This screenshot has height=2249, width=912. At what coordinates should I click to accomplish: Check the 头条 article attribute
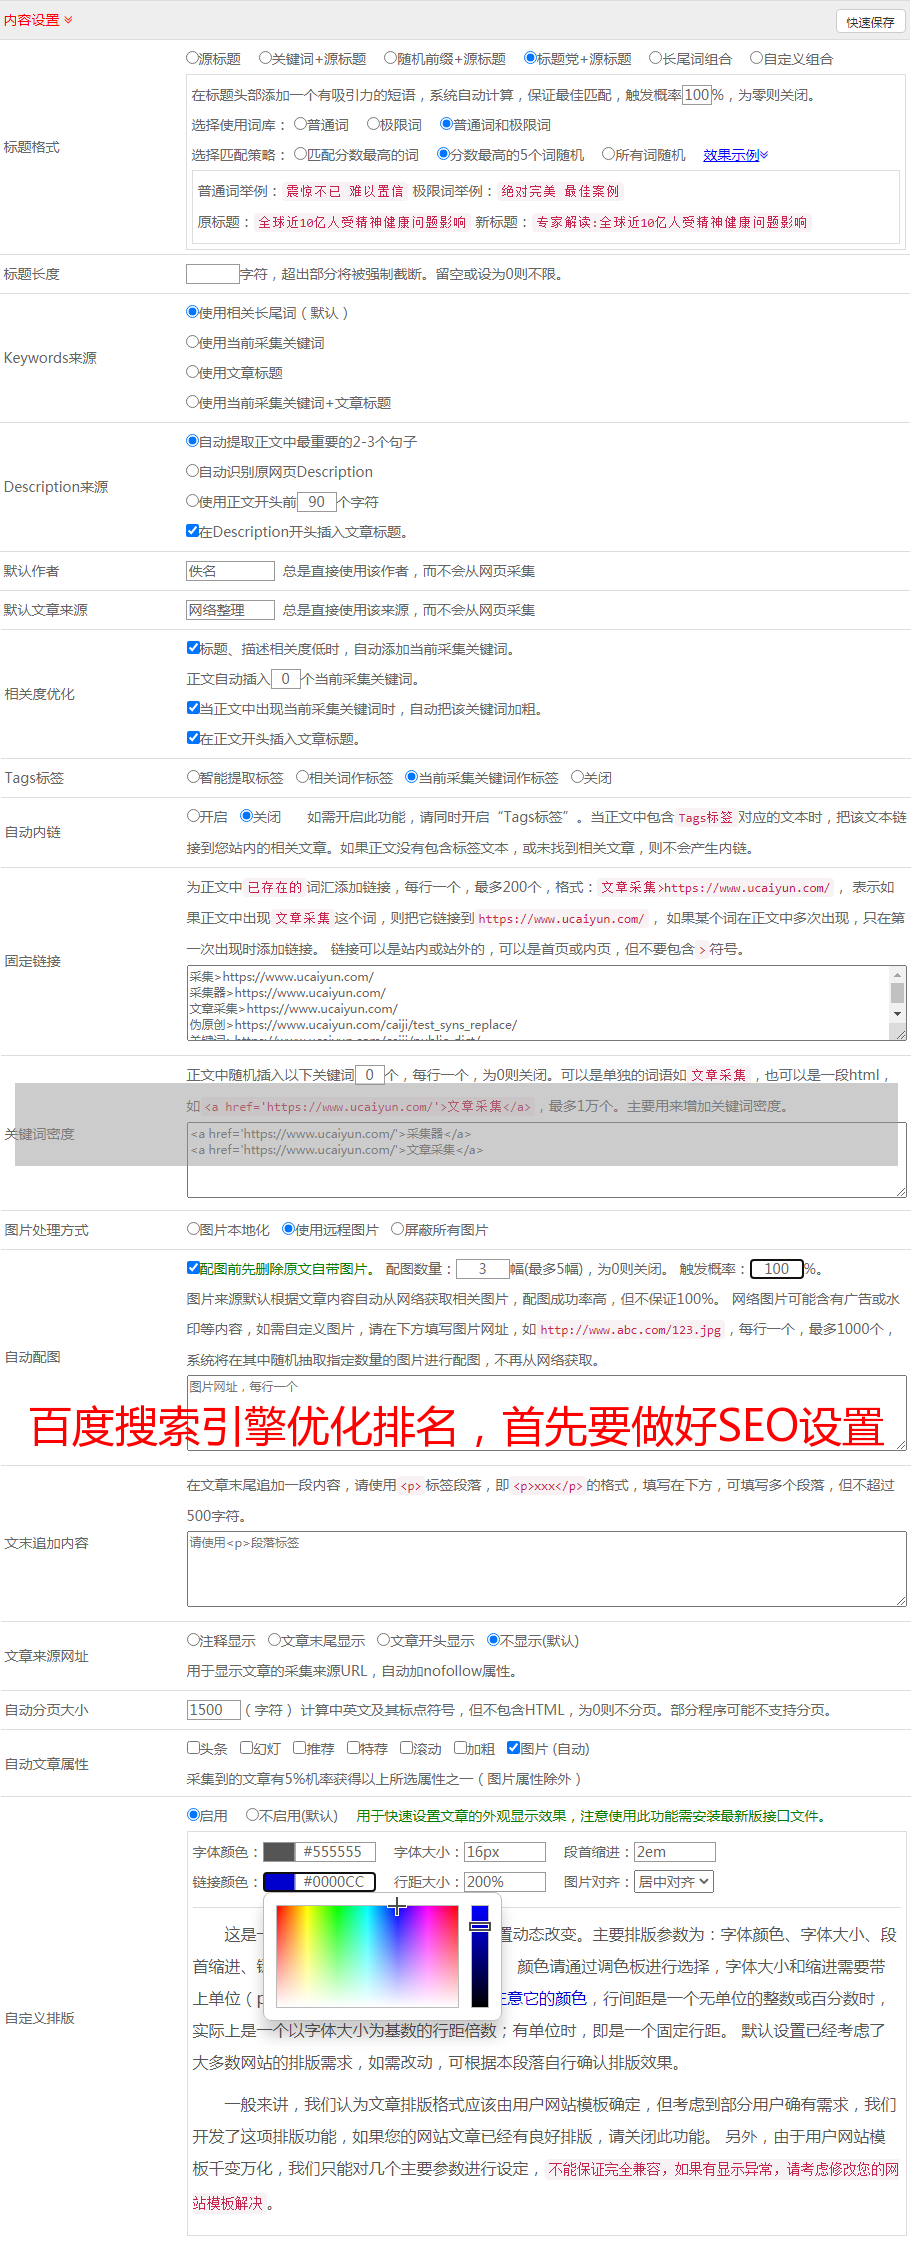[193, 1748]
